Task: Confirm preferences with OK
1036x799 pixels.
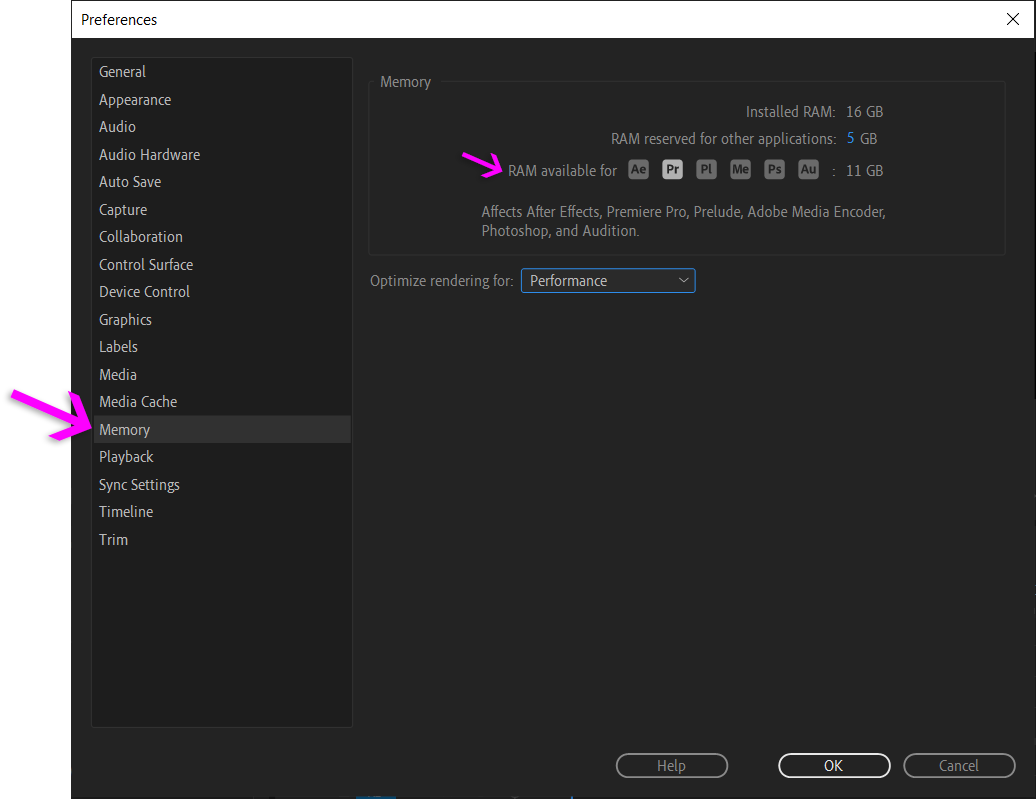Action: pyautogui.click(x=834, y=765)
